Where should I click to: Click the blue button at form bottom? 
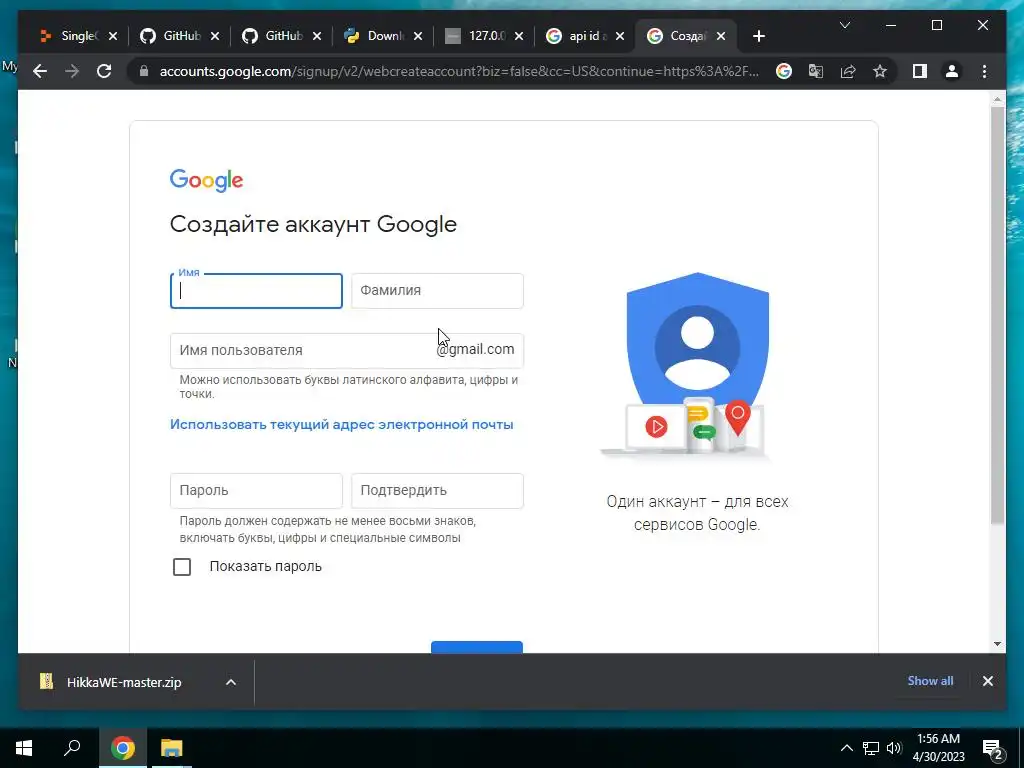[477, 647]
